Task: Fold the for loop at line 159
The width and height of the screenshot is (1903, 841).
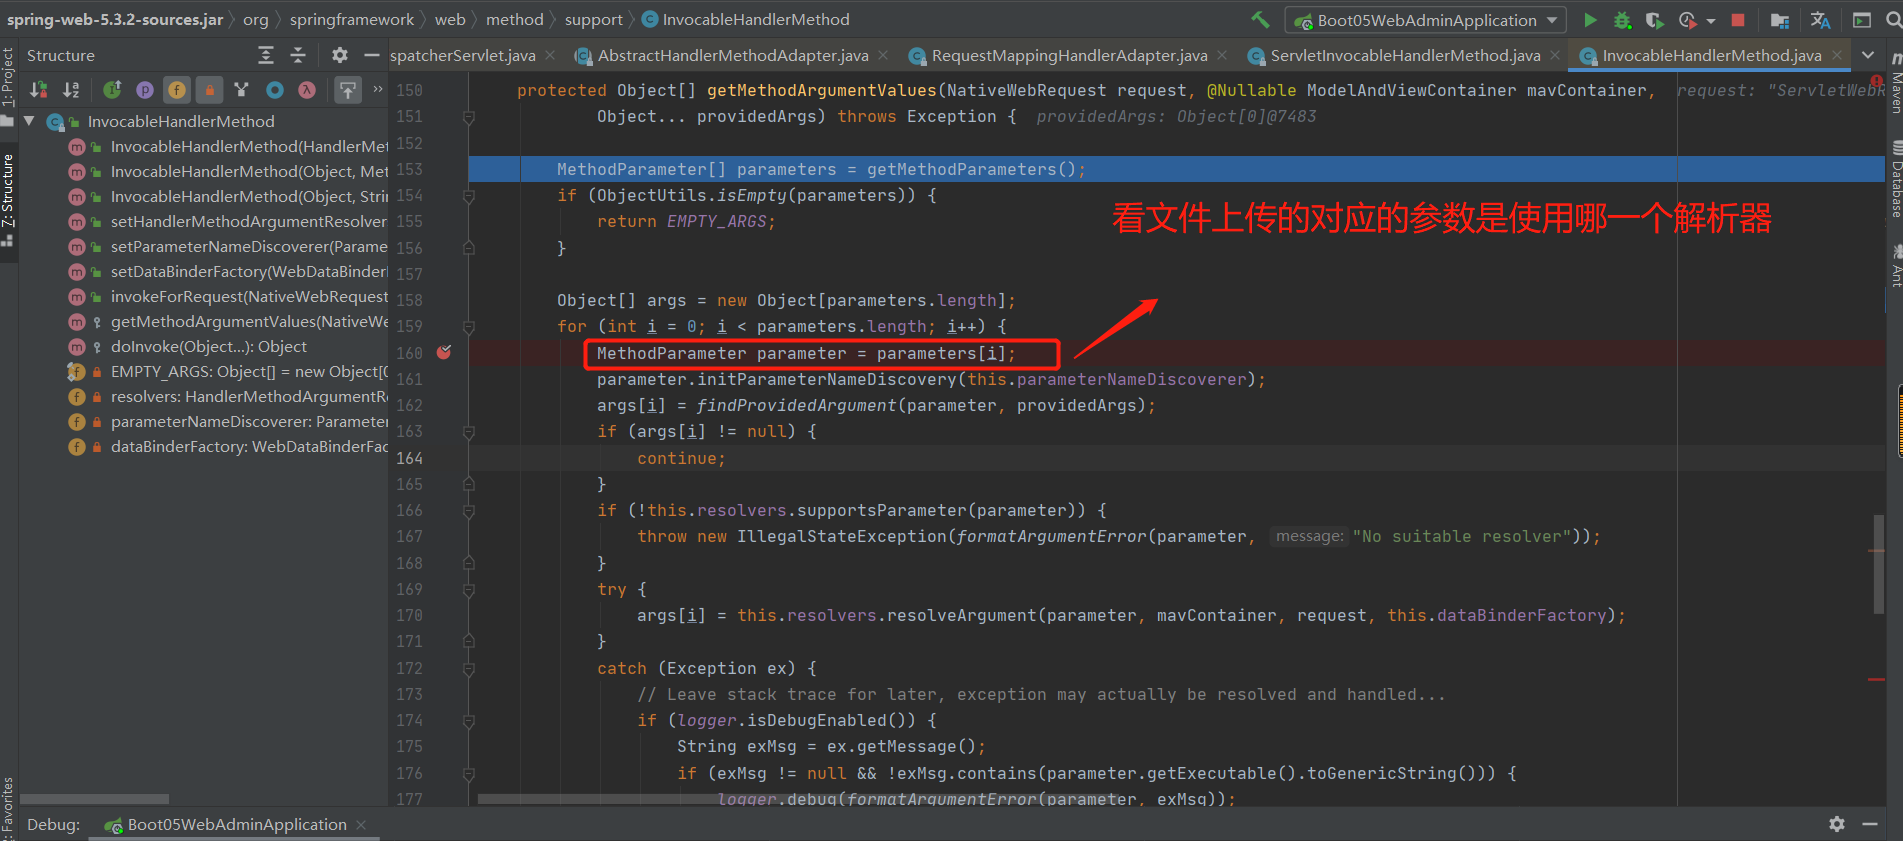Action: click(x=468, y=327)
